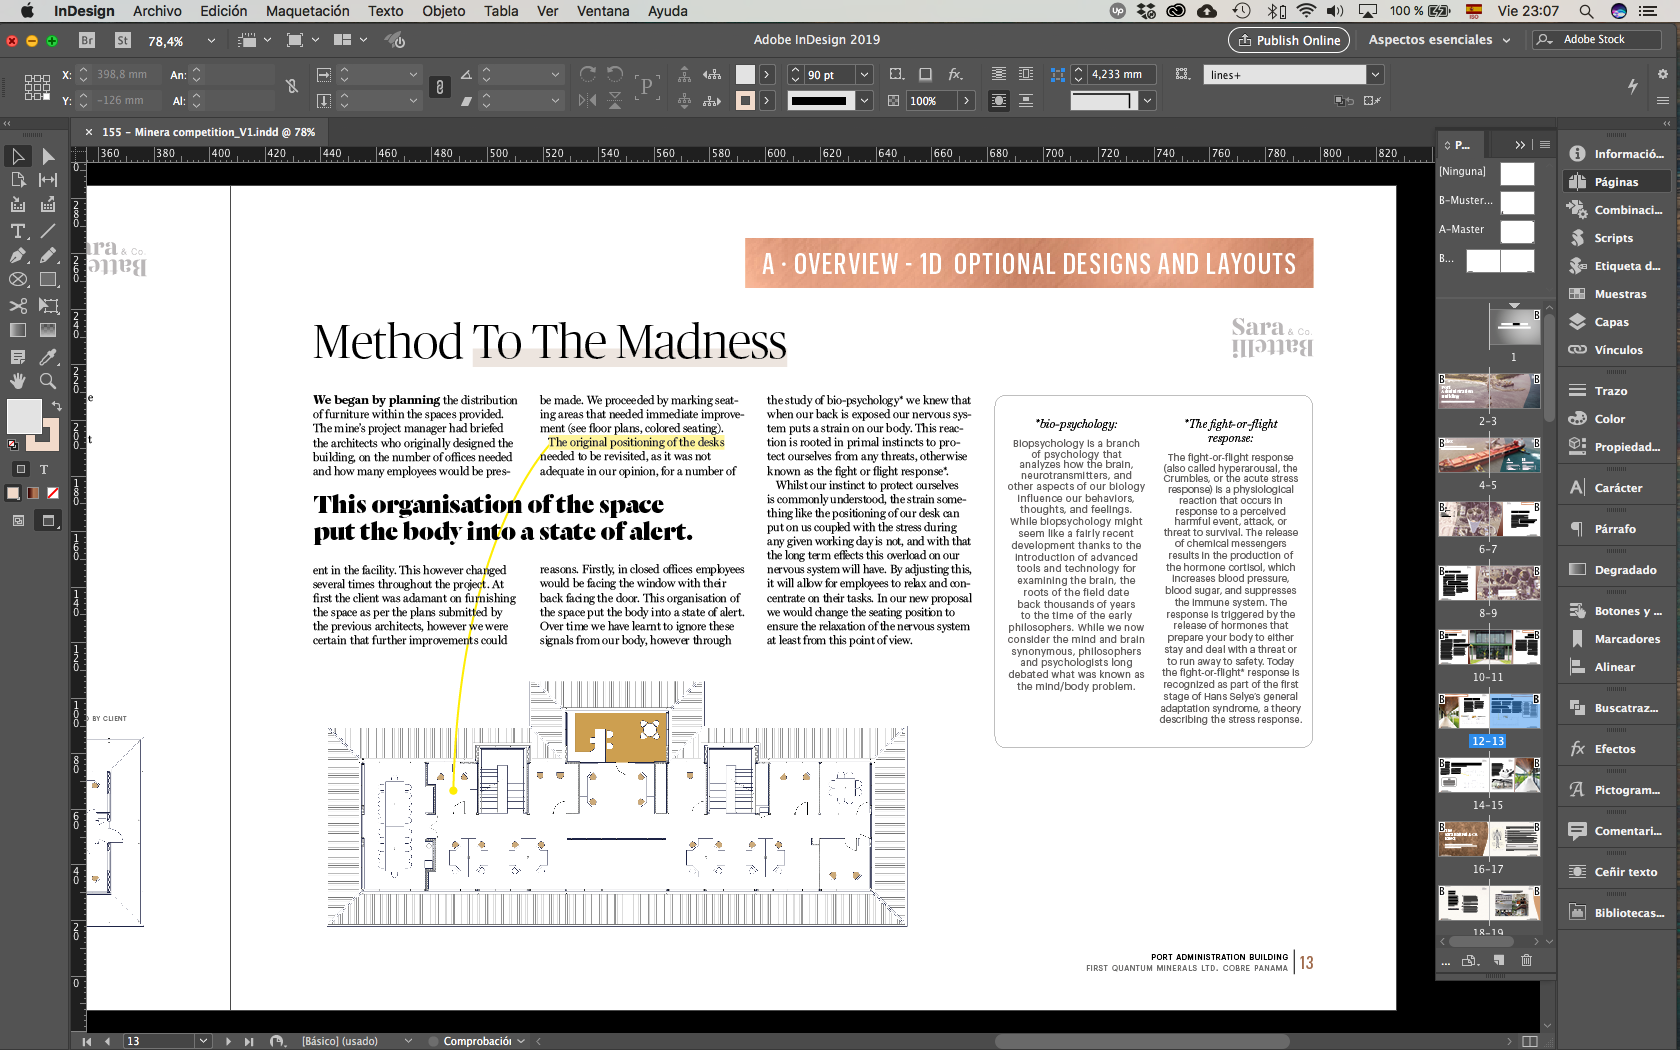Screen dimensions: 1680x1050
Task: Select the Scissors tool
Action: point(18,306)
